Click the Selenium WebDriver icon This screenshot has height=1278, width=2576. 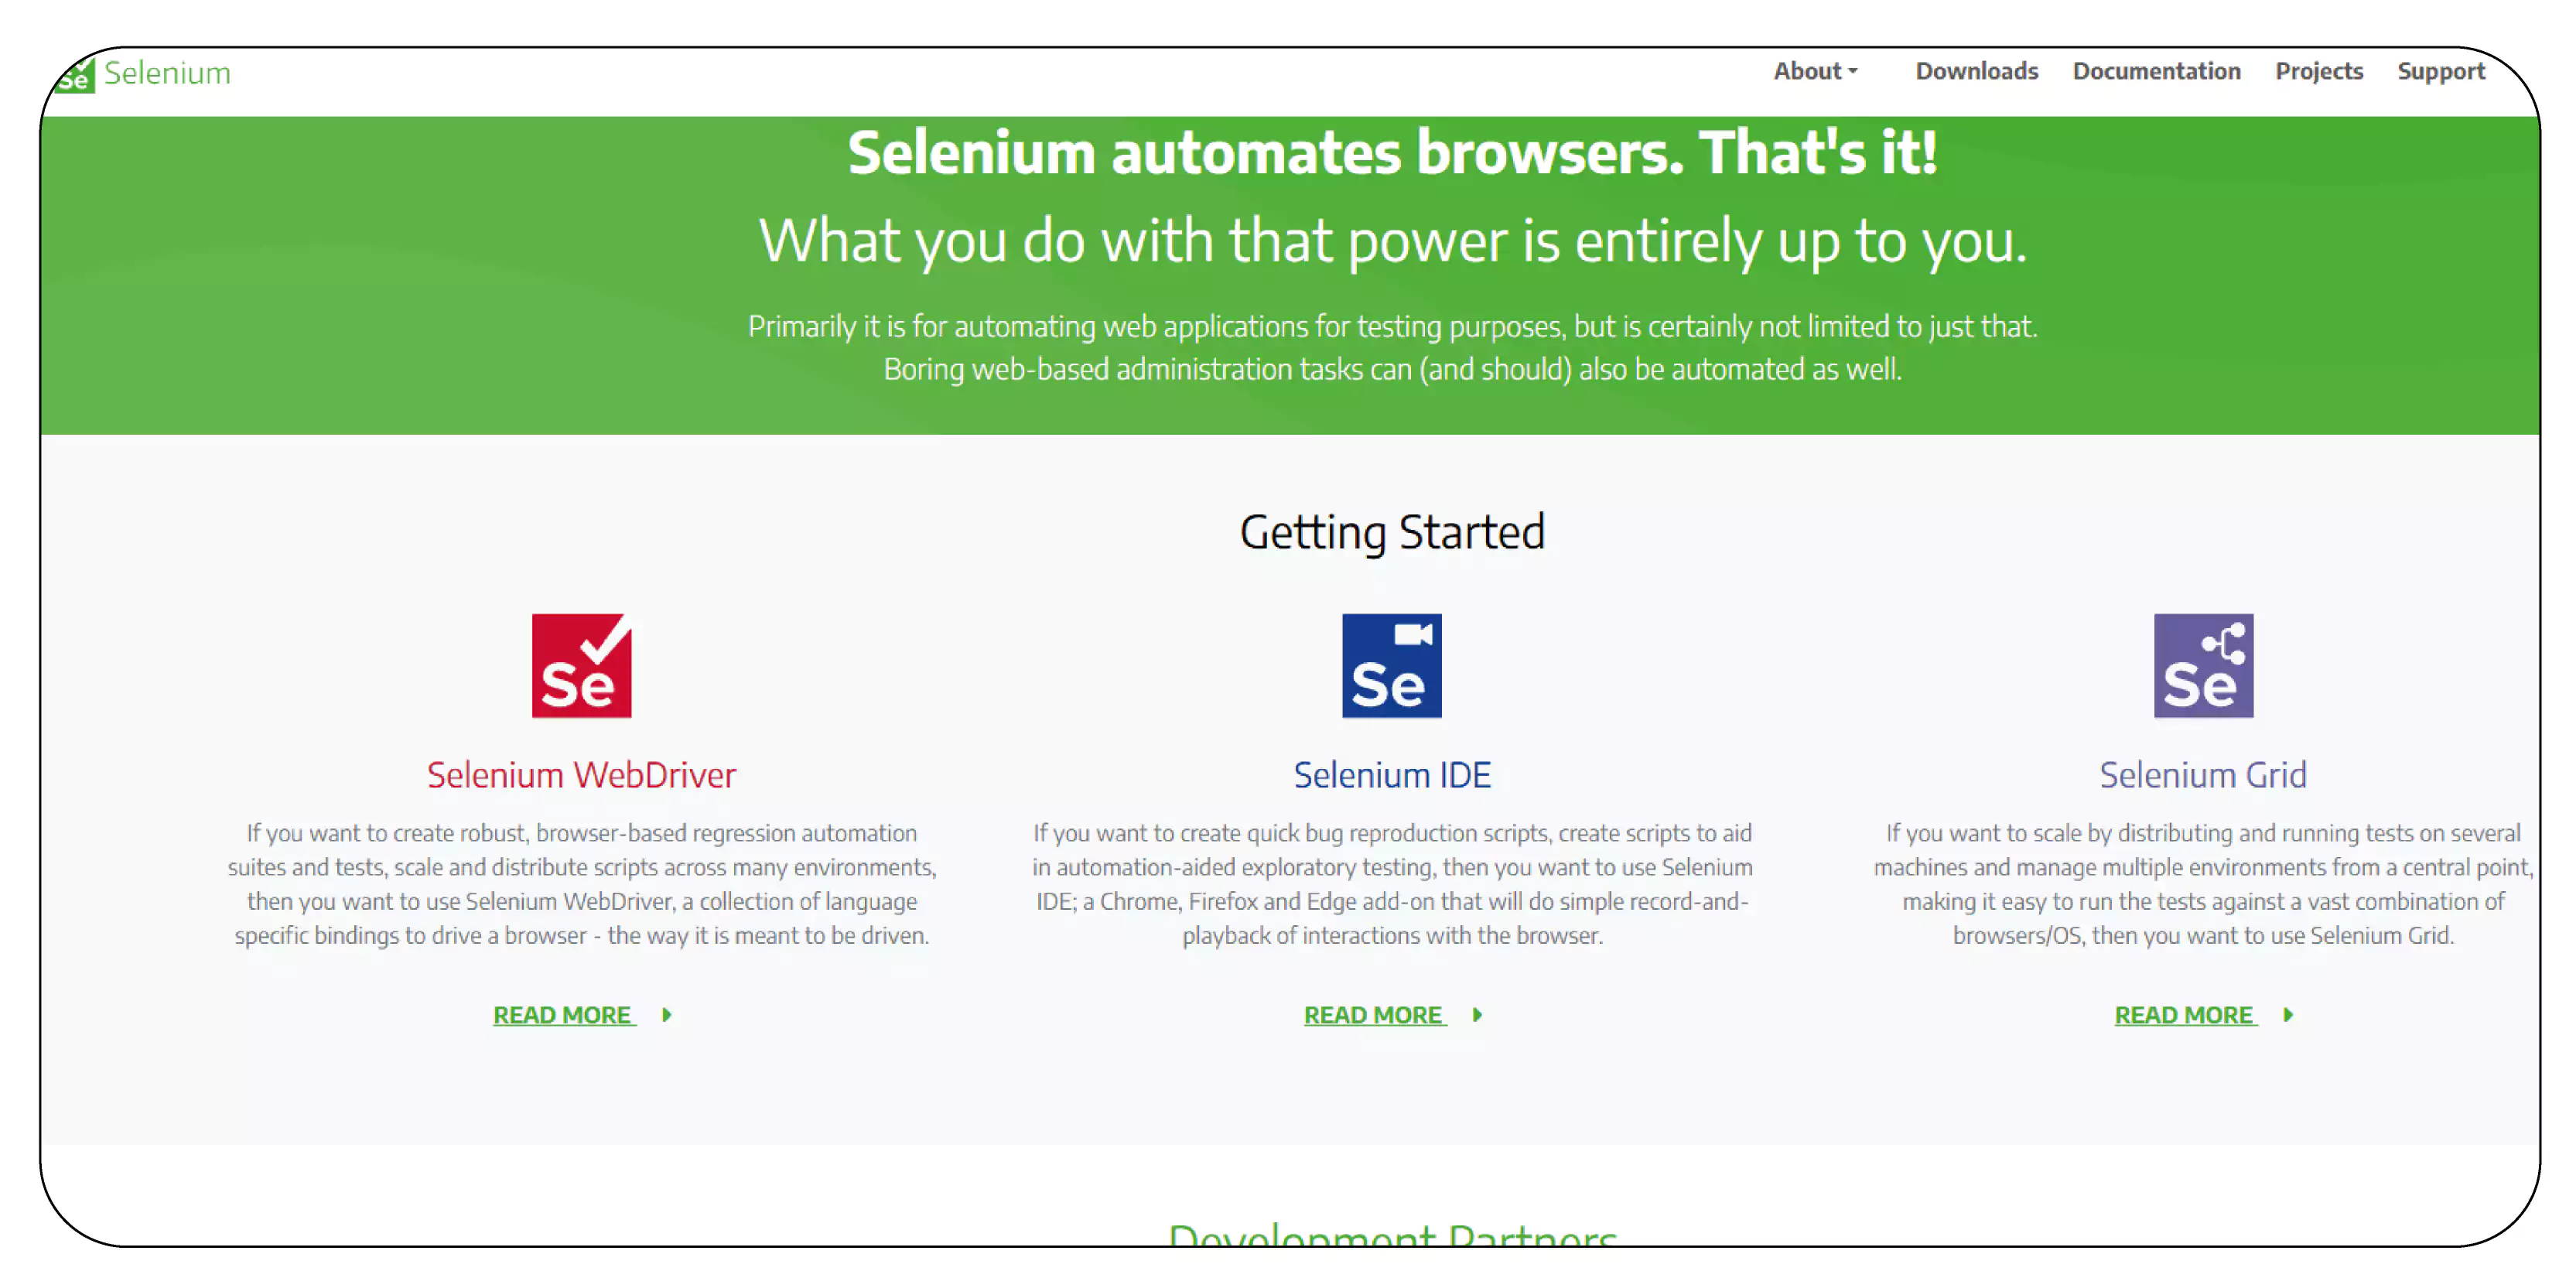click(582, 664)
